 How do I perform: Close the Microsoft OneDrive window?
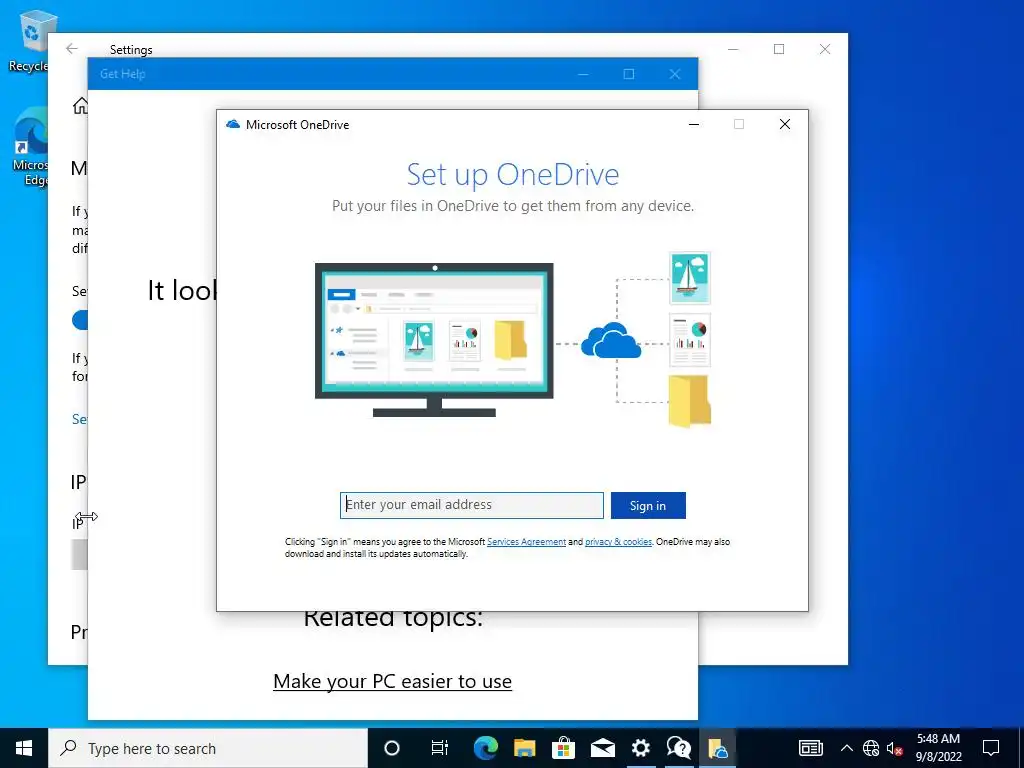click(785, 124)
